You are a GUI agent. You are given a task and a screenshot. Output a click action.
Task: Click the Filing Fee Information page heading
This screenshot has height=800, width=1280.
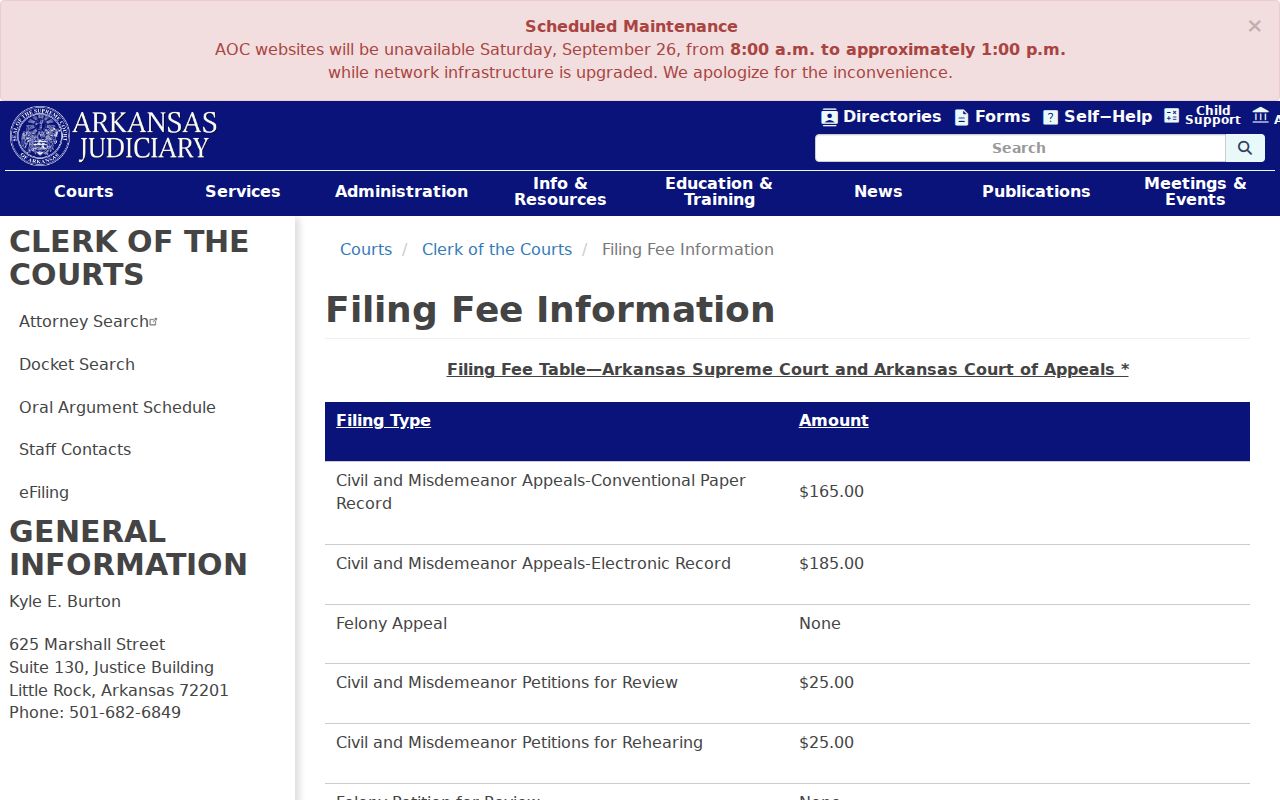pos(550,310)
